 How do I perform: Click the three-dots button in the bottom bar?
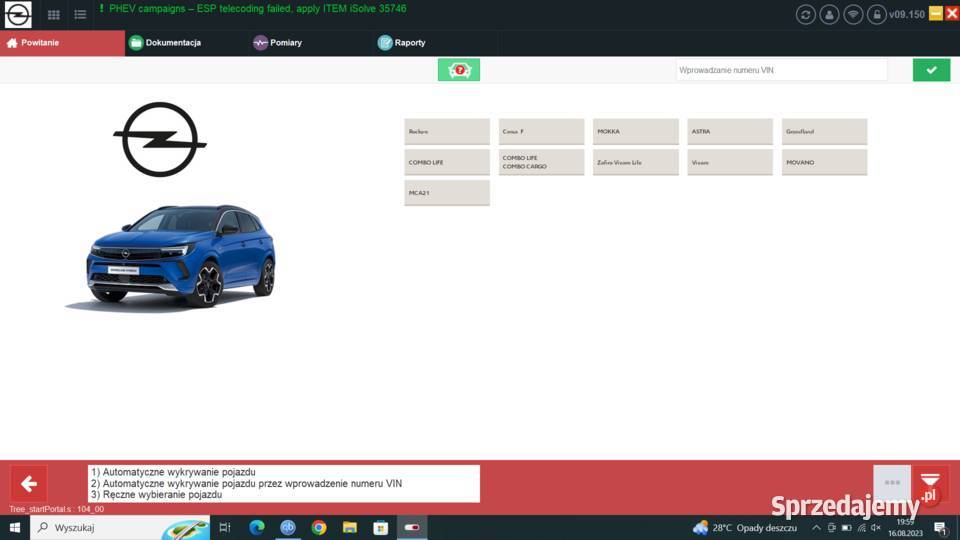(892, 483)
